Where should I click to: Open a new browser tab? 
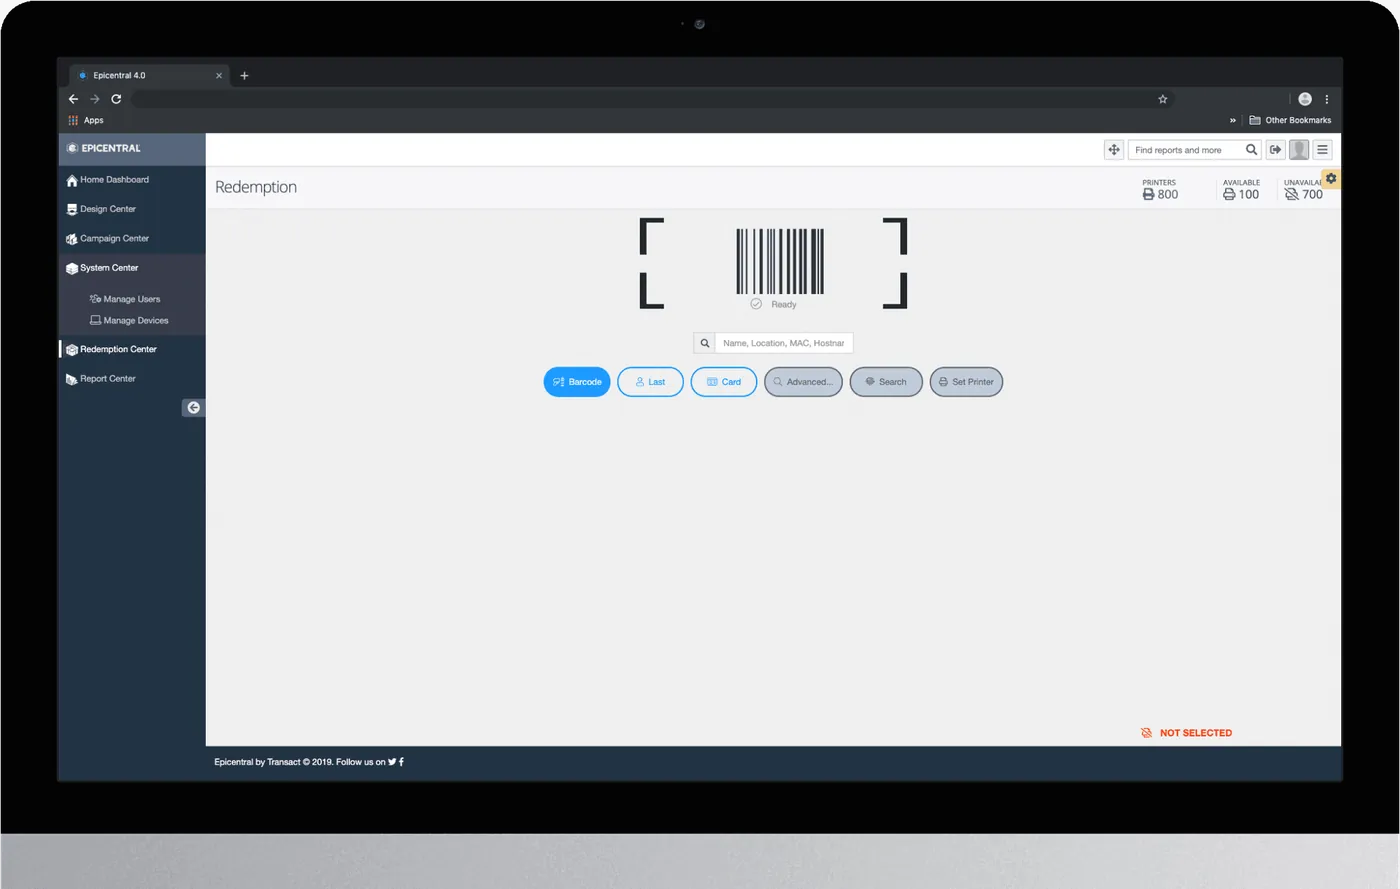244,75
